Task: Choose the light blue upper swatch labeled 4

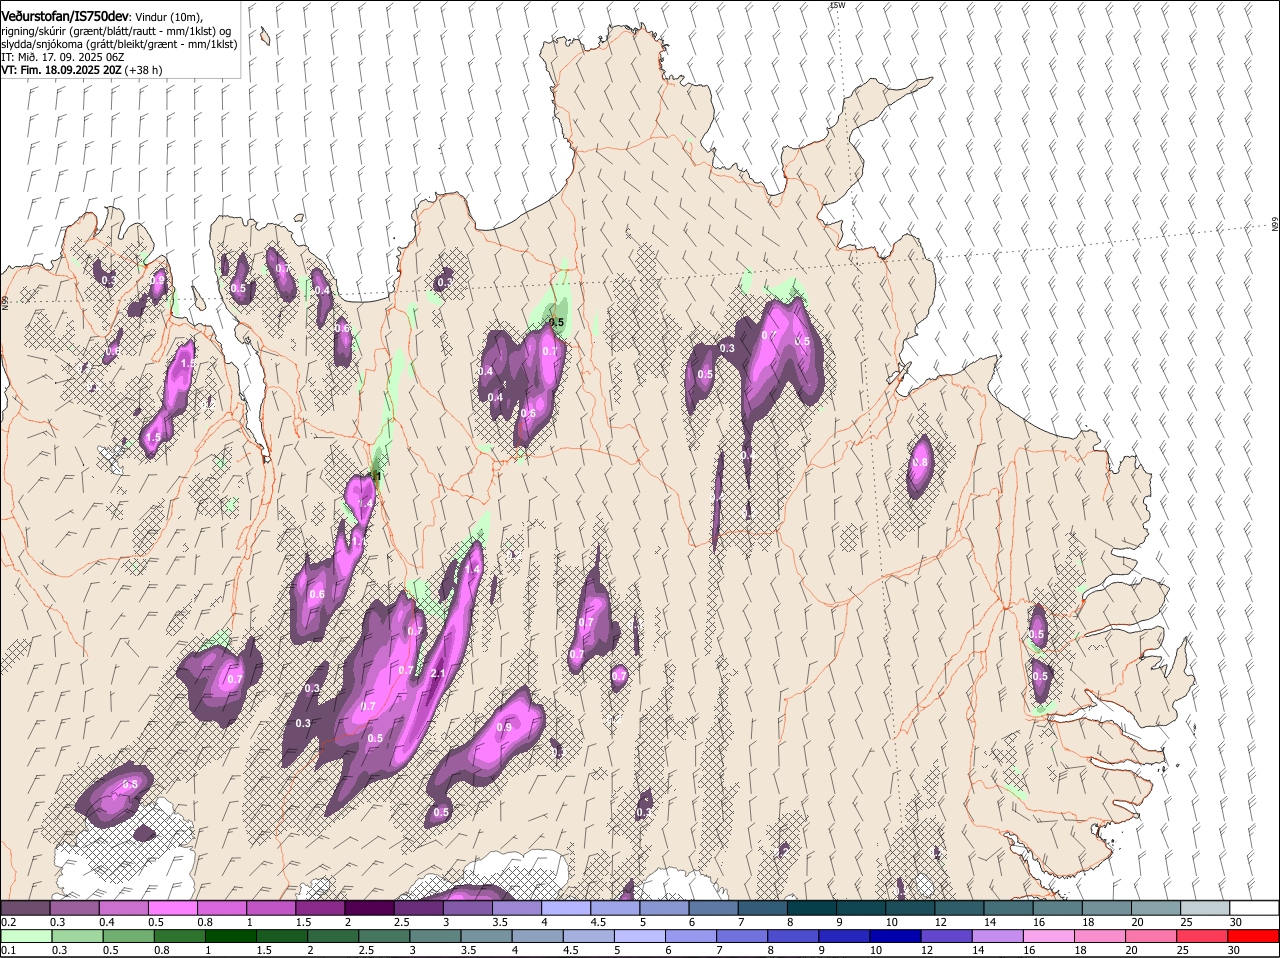Action: point(566,907)
